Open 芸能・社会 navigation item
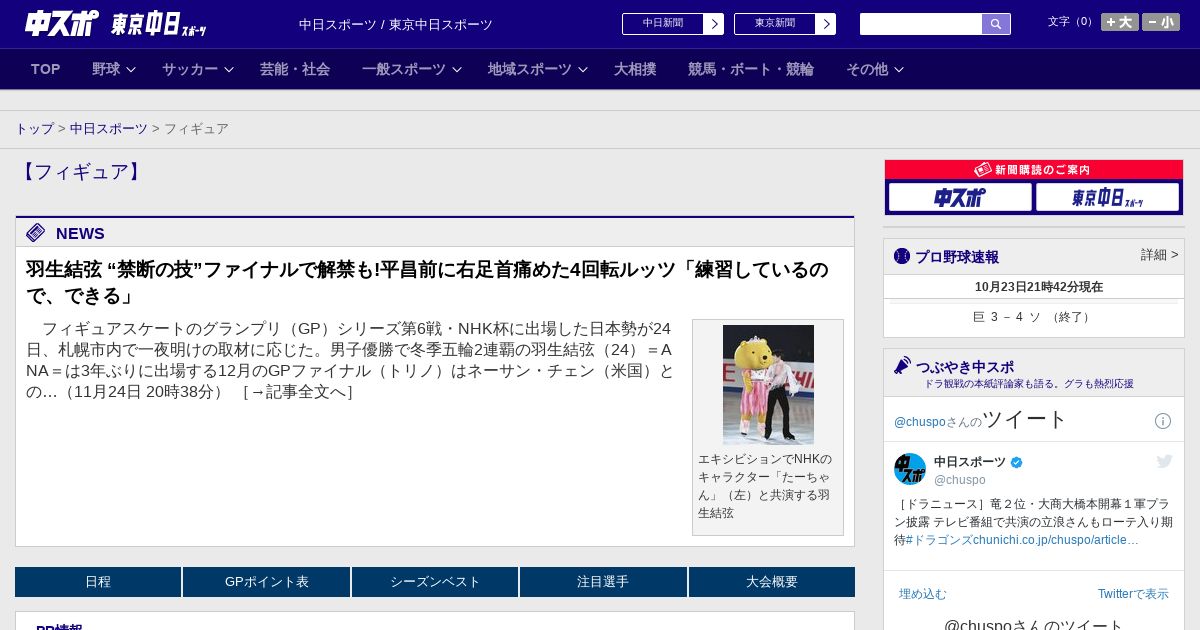The image size is (1200, 630). point(295,69)
